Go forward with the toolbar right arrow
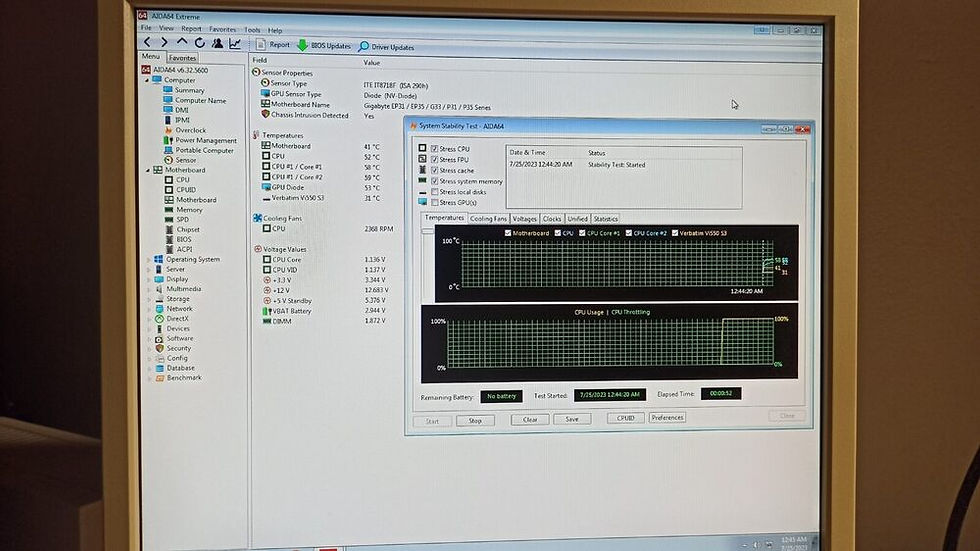 click(x=164, y=42)
